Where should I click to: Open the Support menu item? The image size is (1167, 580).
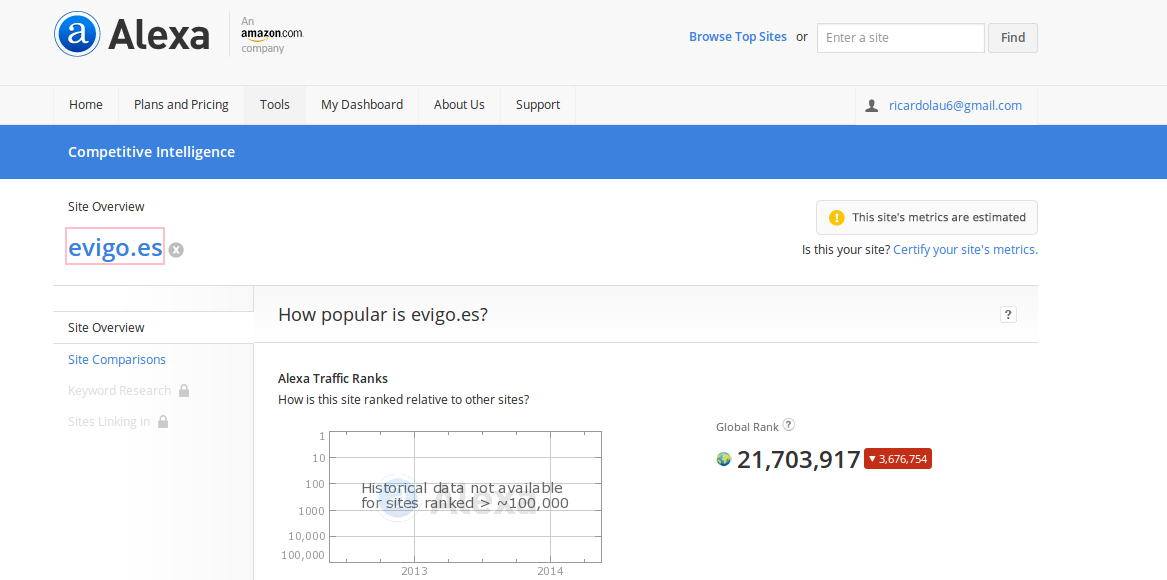click(538, 105)
